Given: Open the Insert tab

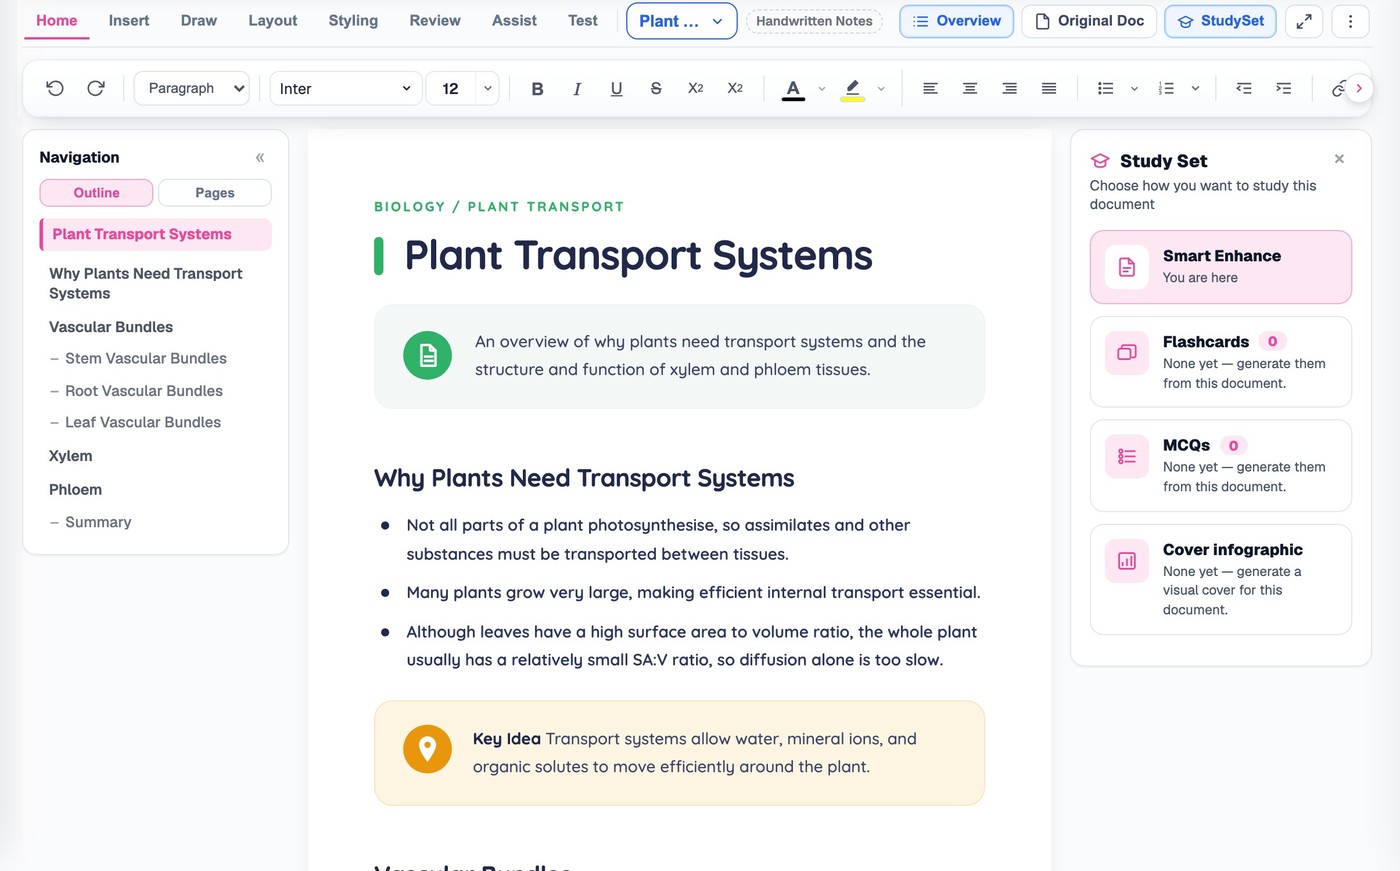Looking at the screenshot, I should pos(129,20).
